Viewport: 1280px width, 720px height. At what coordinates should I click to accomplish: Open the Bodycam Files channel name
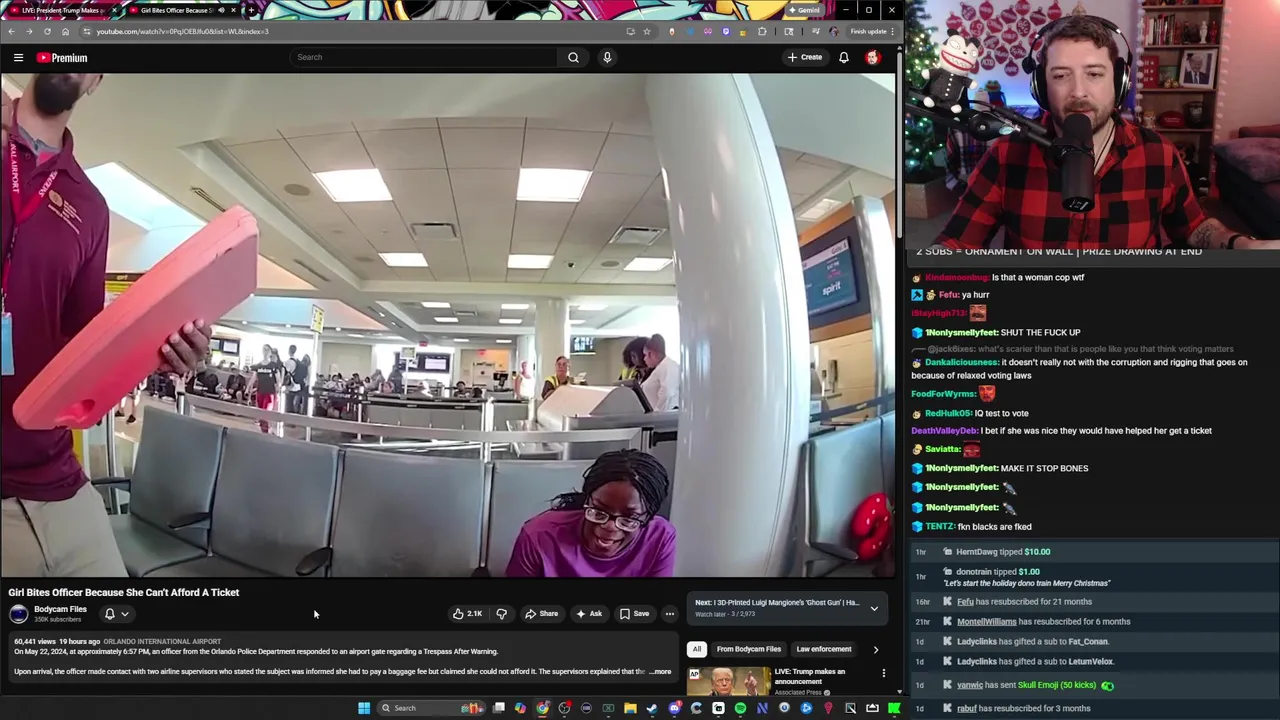pos(60,609)
